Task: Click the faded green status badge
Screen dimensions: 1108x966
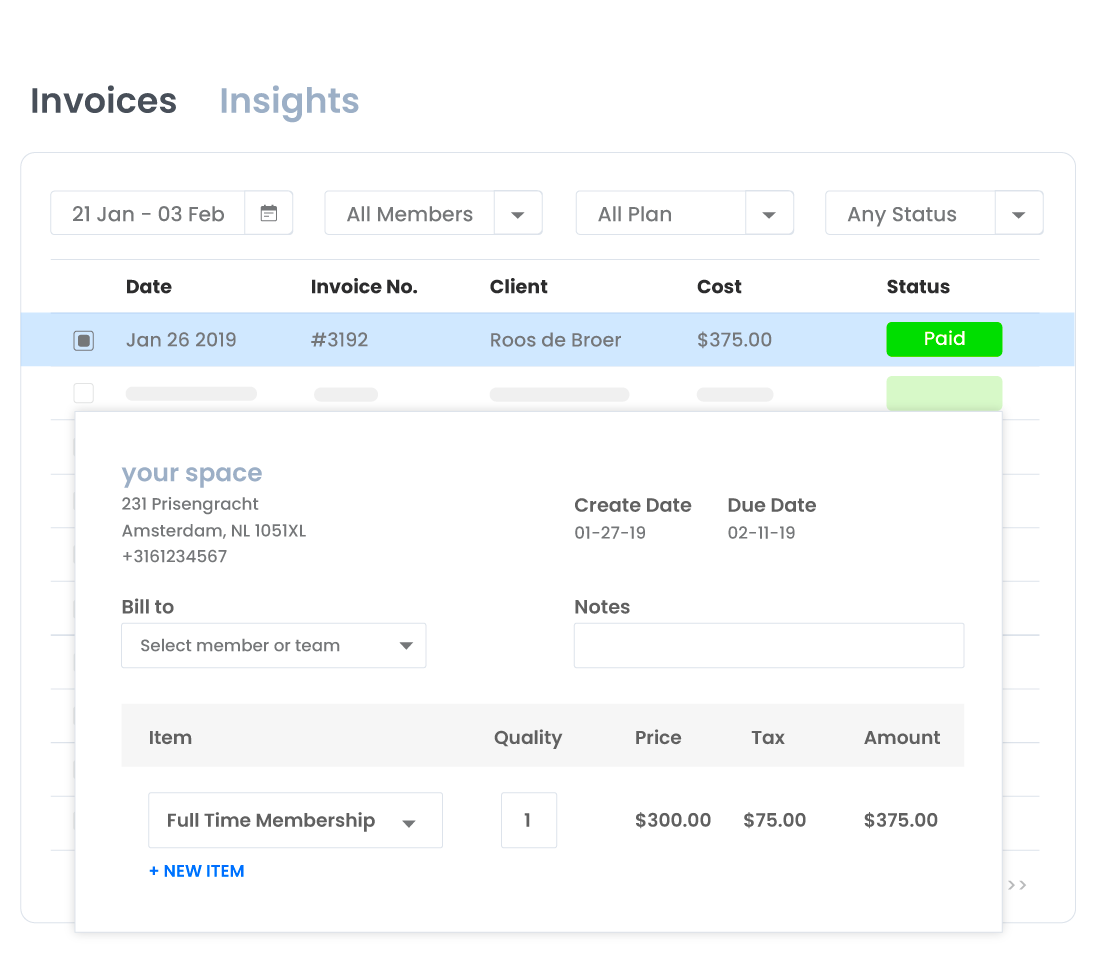Action: [x=944, y=393]
